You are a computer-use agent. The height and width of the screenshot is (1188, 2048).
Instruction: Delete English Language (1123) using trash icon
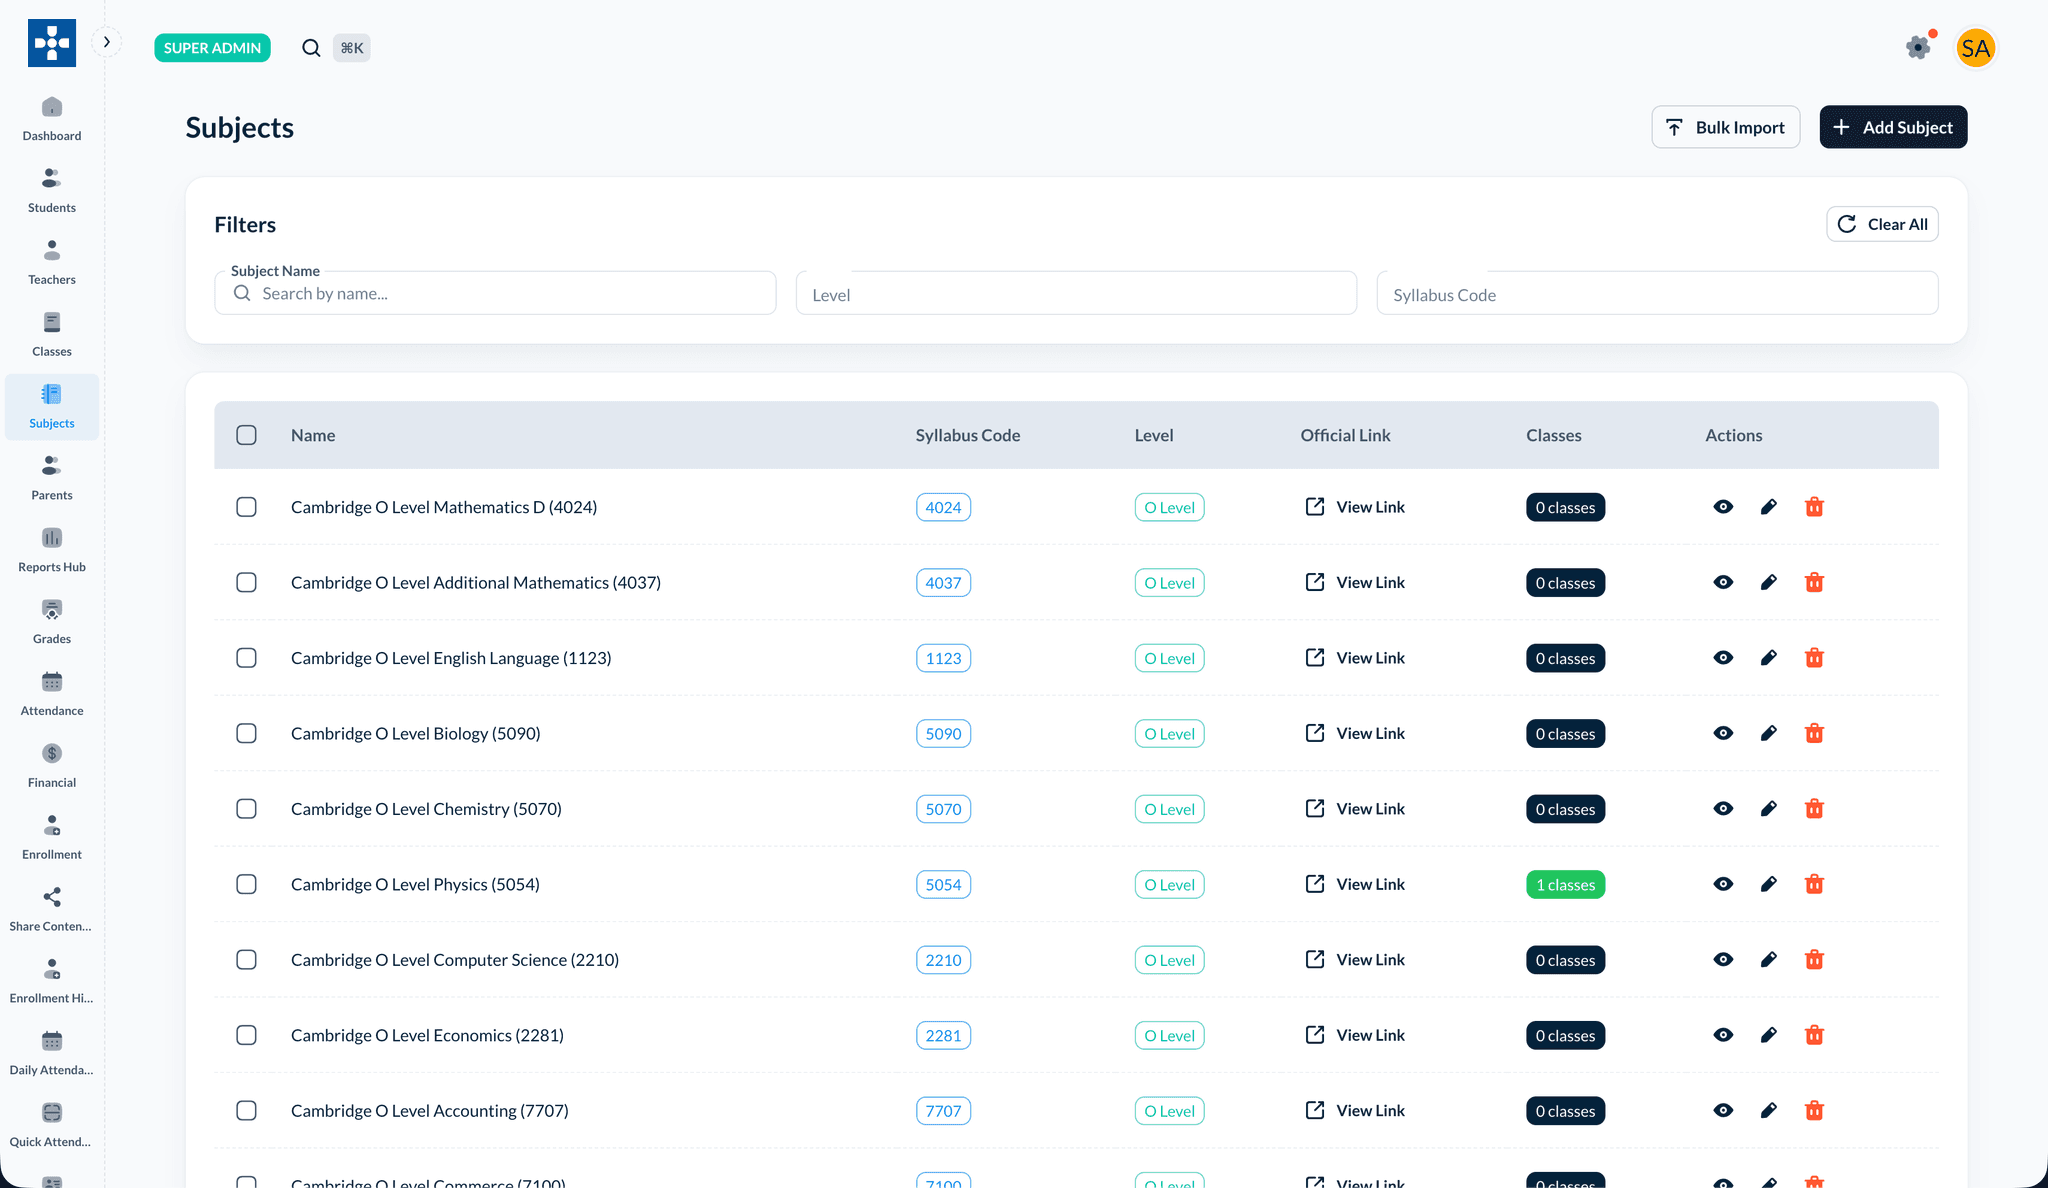[x=1814, y=658]
